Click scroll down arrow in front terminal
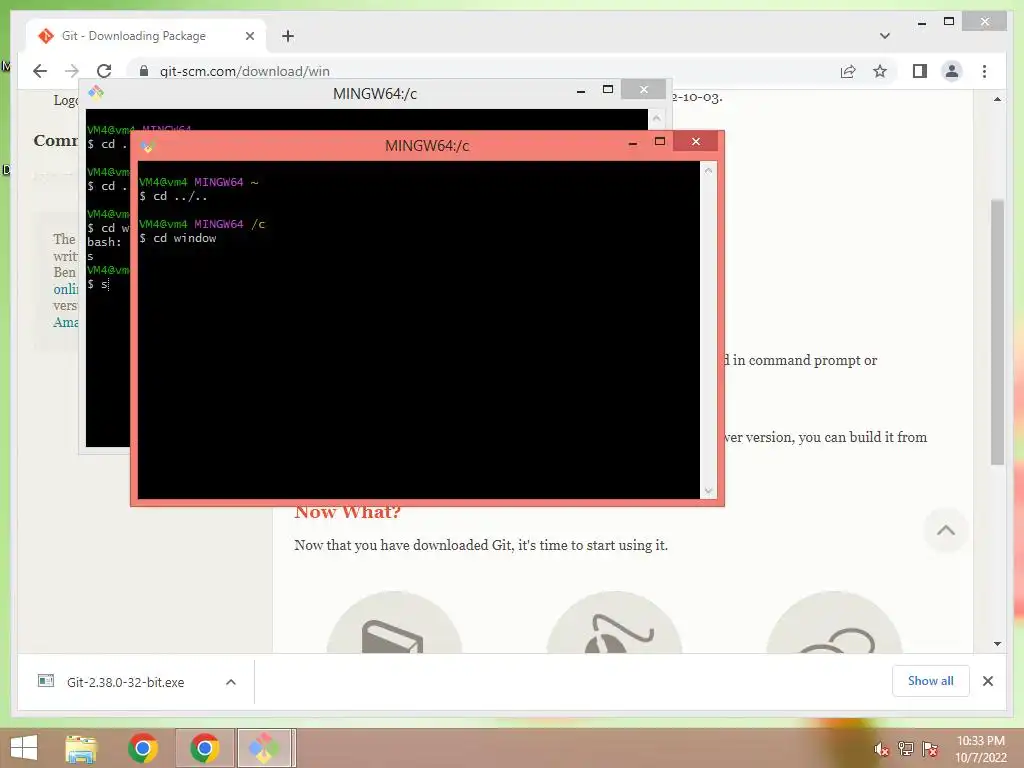 (x=708, y=490)
